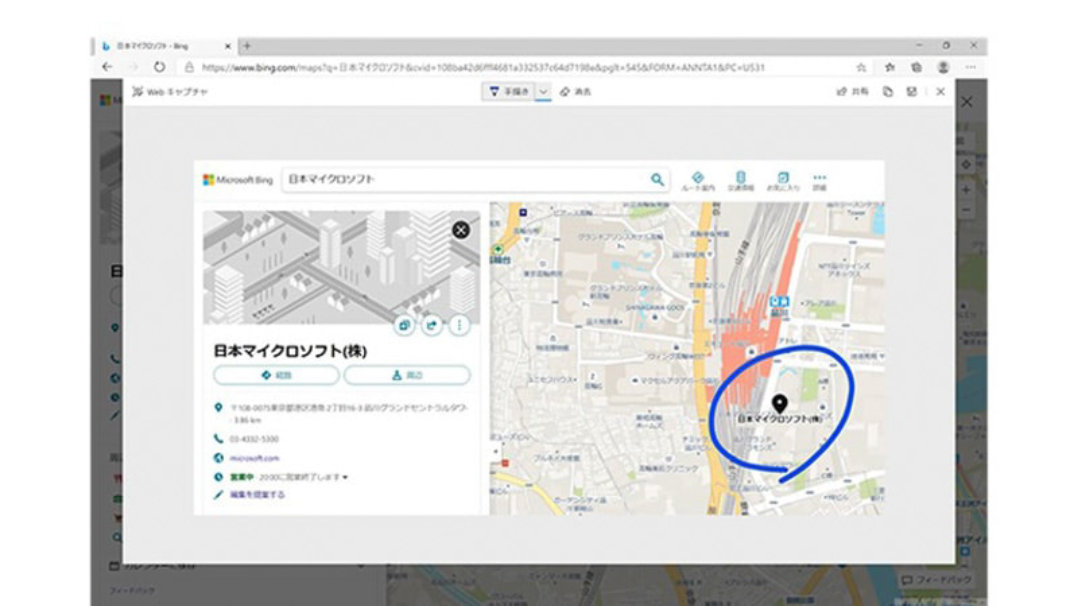Click the magnifier search icon

point(657,180)
